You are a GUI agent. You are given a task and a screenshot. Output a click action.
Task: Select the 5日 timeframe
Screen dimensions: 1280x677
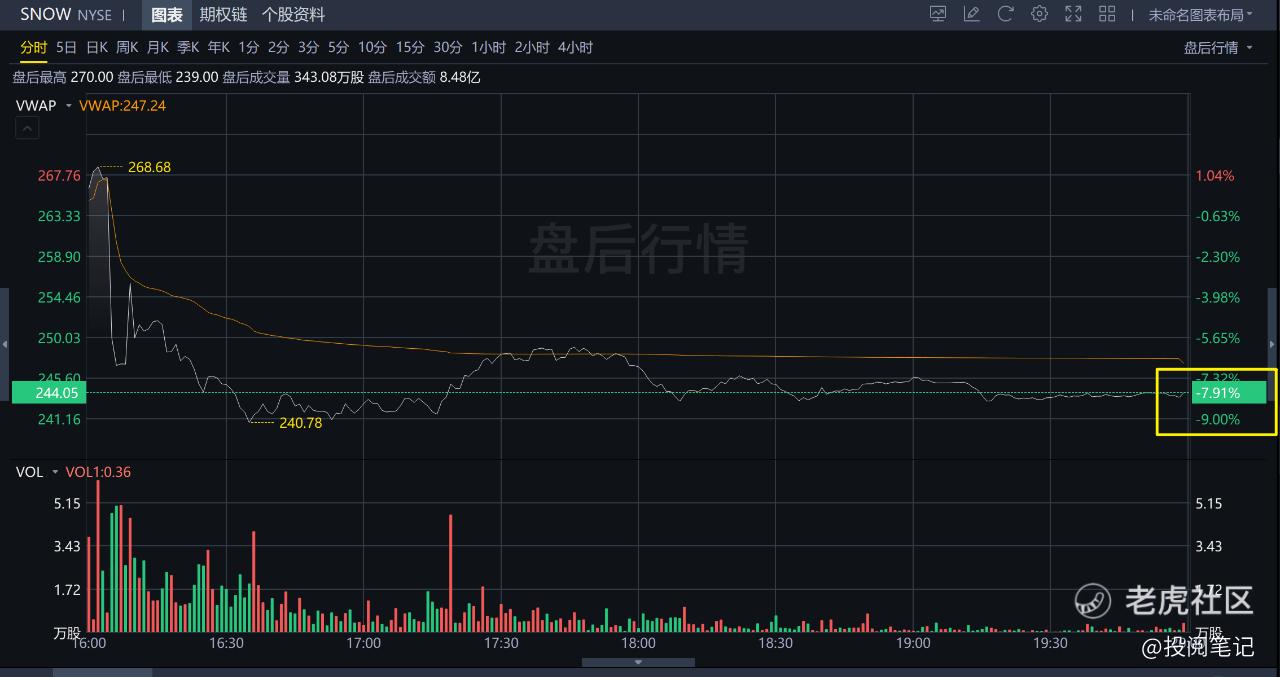tap(67, 47)
